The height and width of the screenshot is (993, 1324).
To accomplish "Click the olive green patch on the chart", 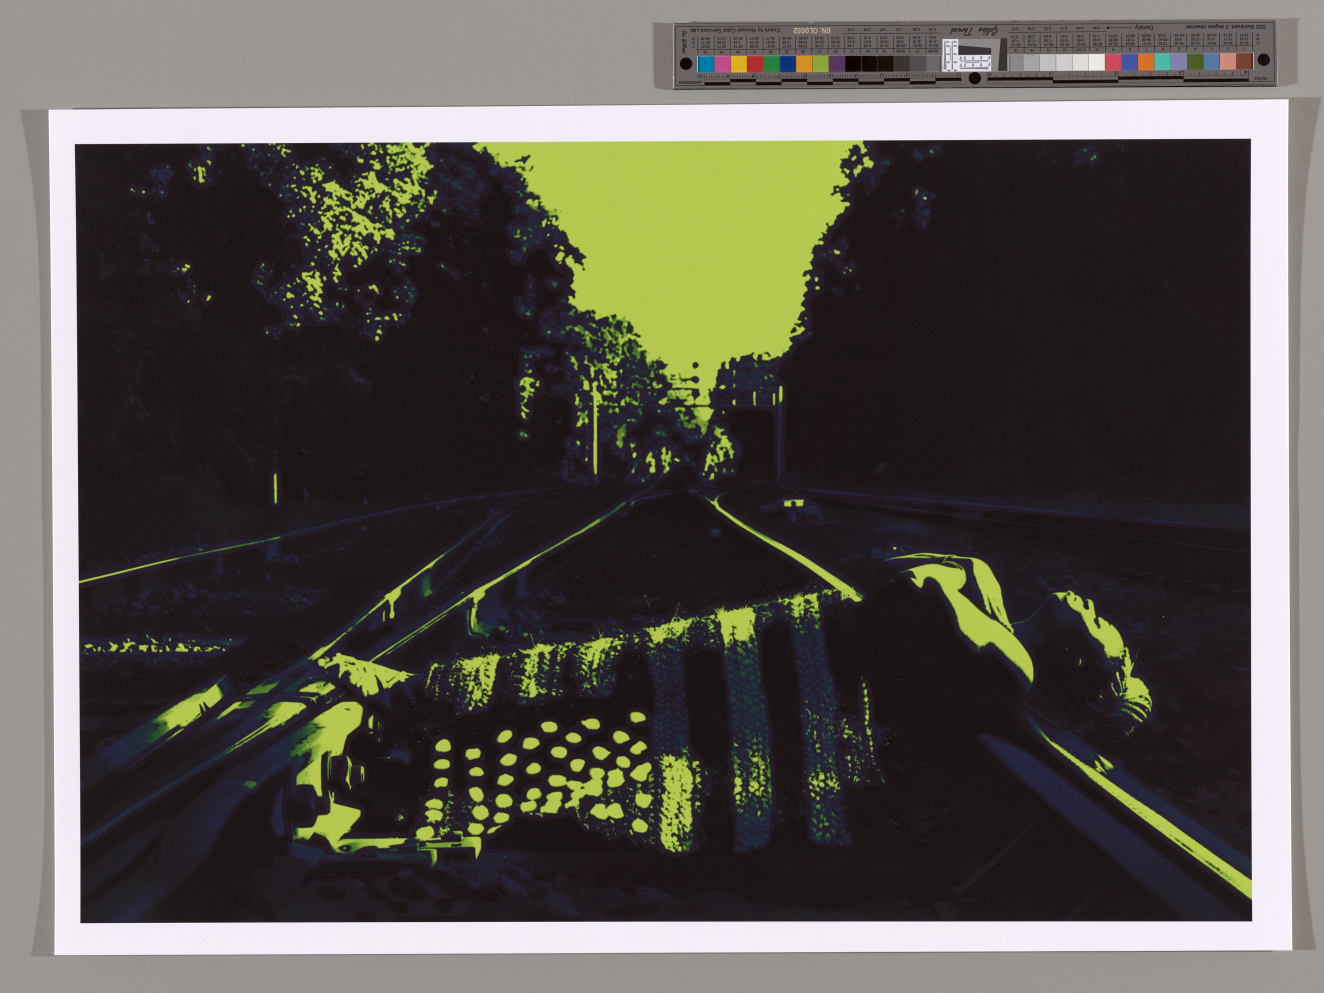I will pyautogui.click(x=1195, y=62).
